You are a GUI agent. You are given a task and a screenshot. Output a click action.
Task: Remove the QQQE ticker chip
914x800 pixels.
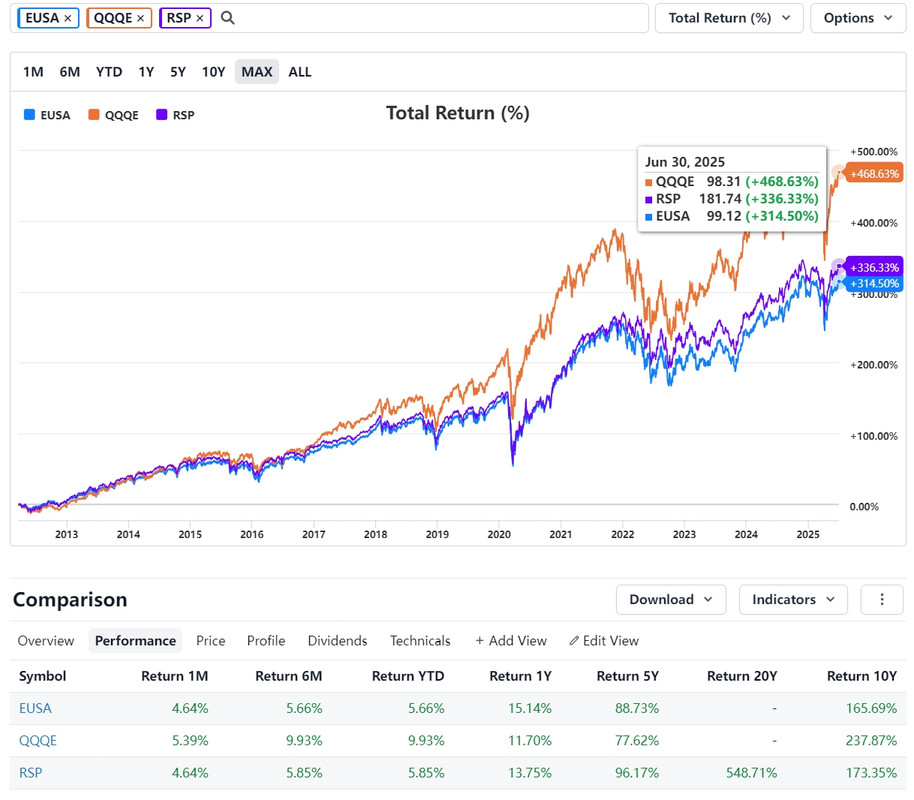point(140,18)
